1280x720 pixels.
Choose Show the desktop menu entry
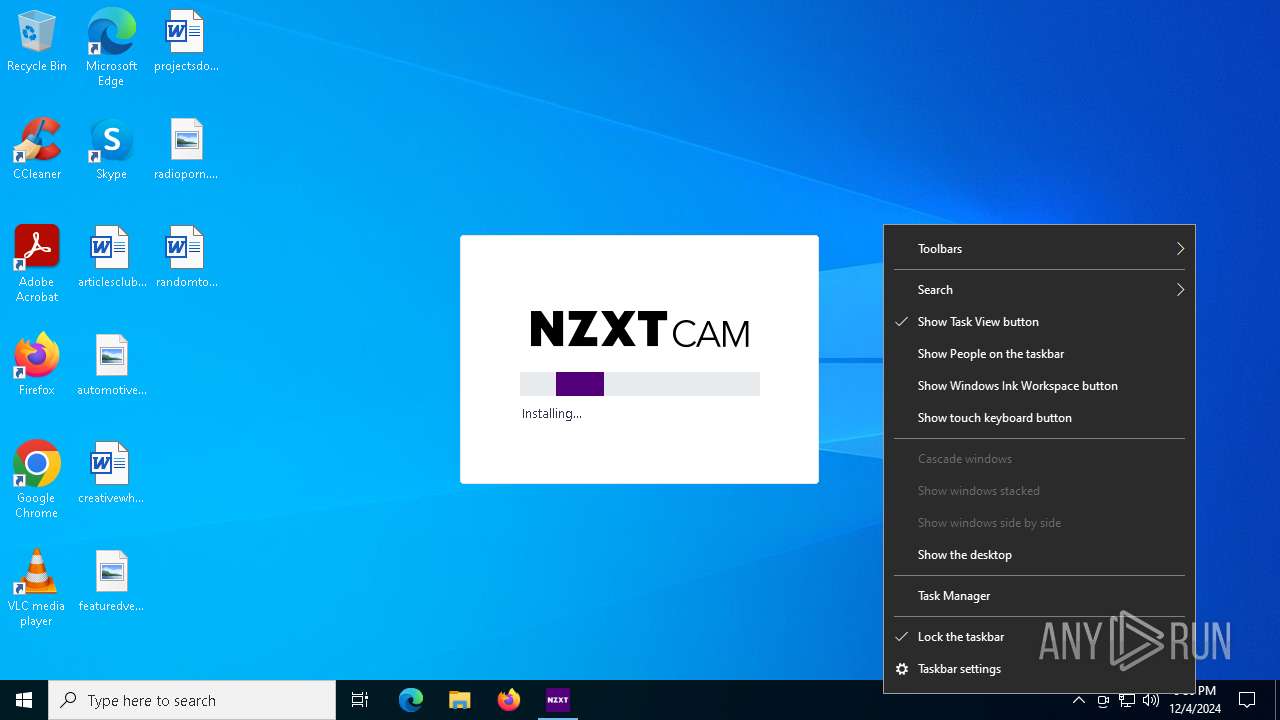1039,555
